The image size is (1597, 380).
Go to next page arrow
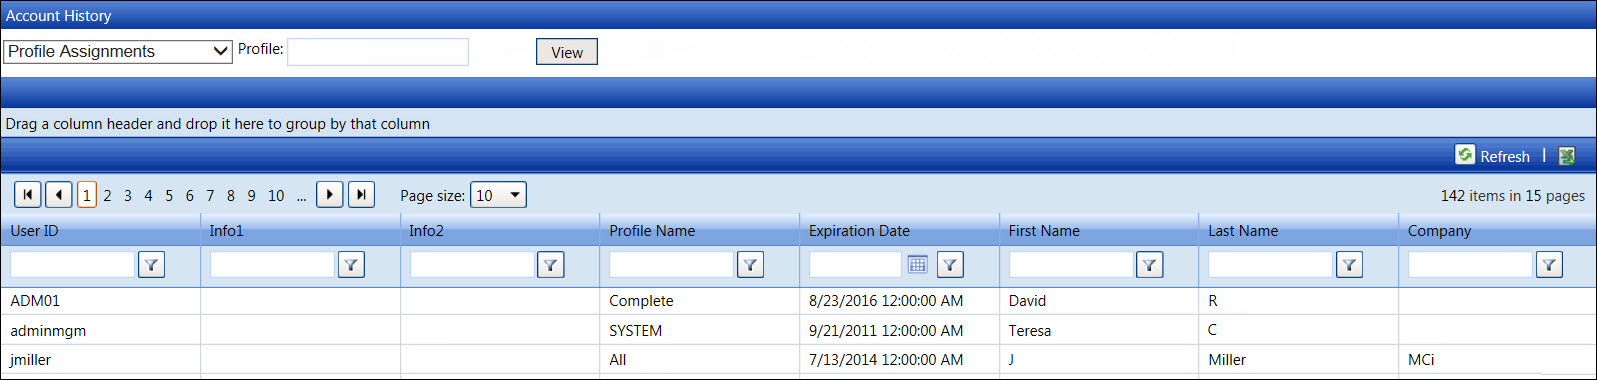[x=330, y=195]
